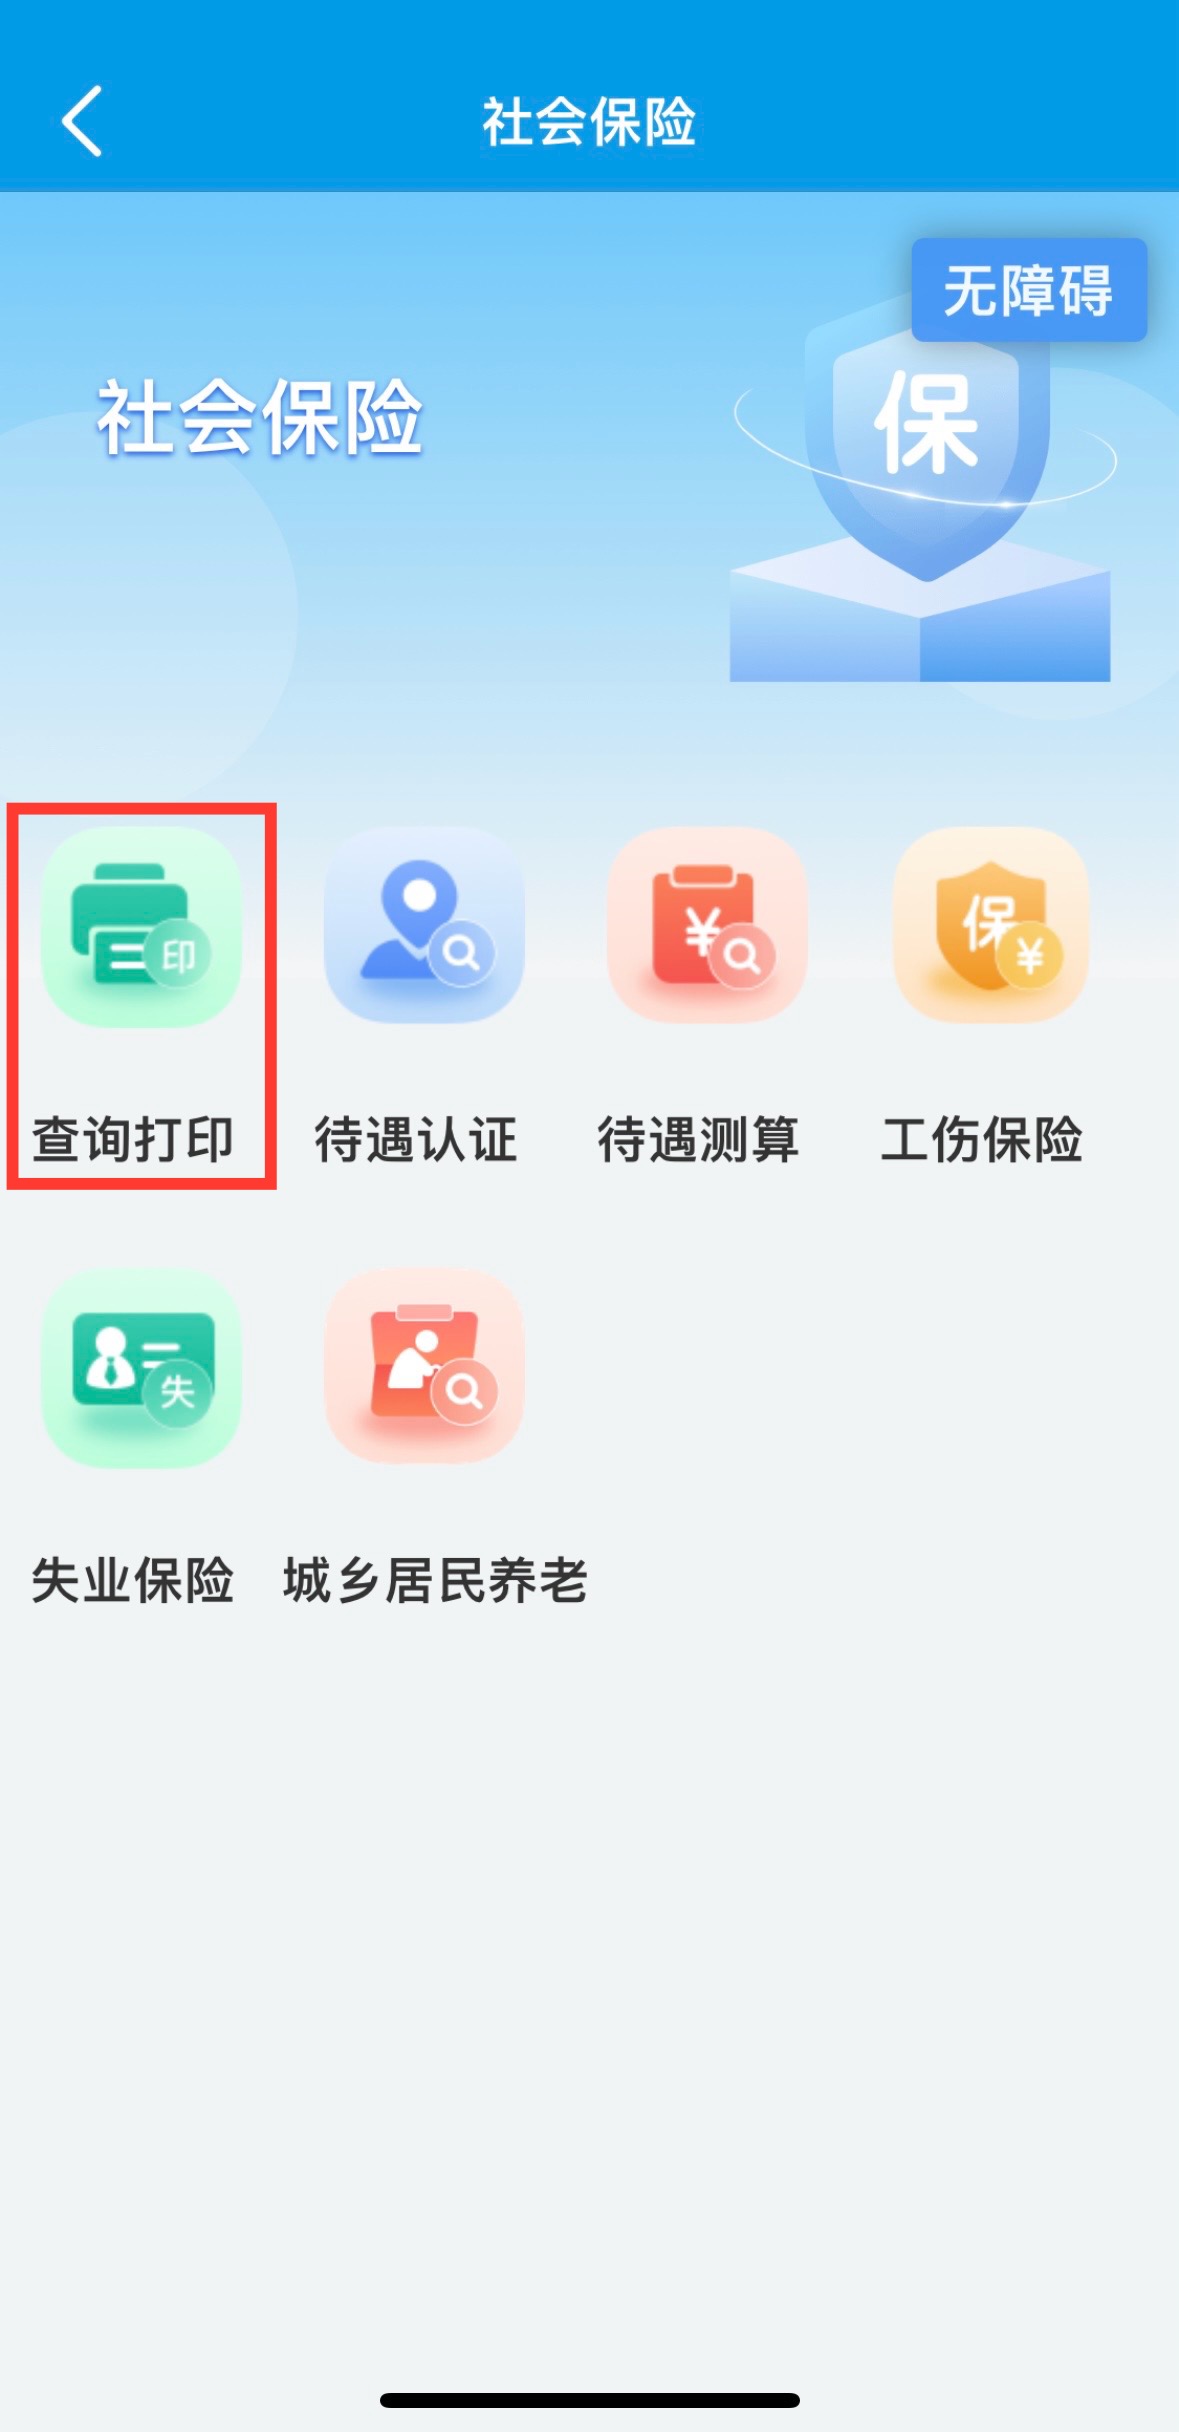Open the orange shield 工伤保险 icon

point(990,924)
